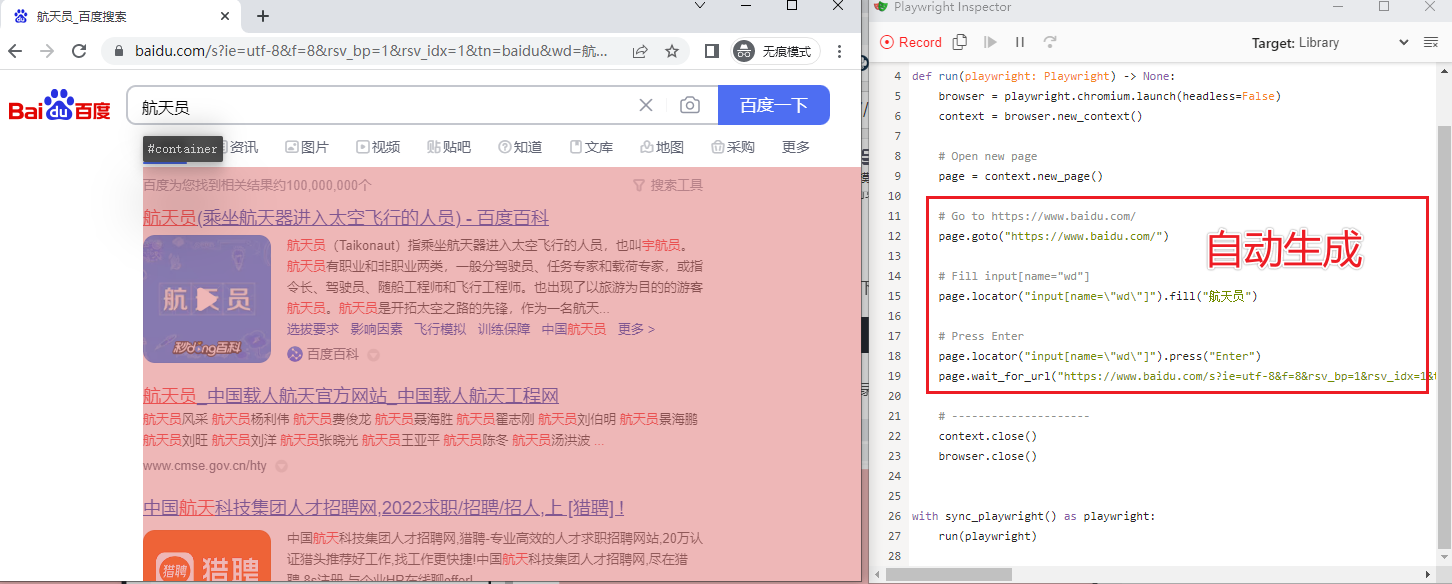Screen dimensions: 1452x584
Task: Open 飞行模拟 sublink
Action: tap(440, 329)
